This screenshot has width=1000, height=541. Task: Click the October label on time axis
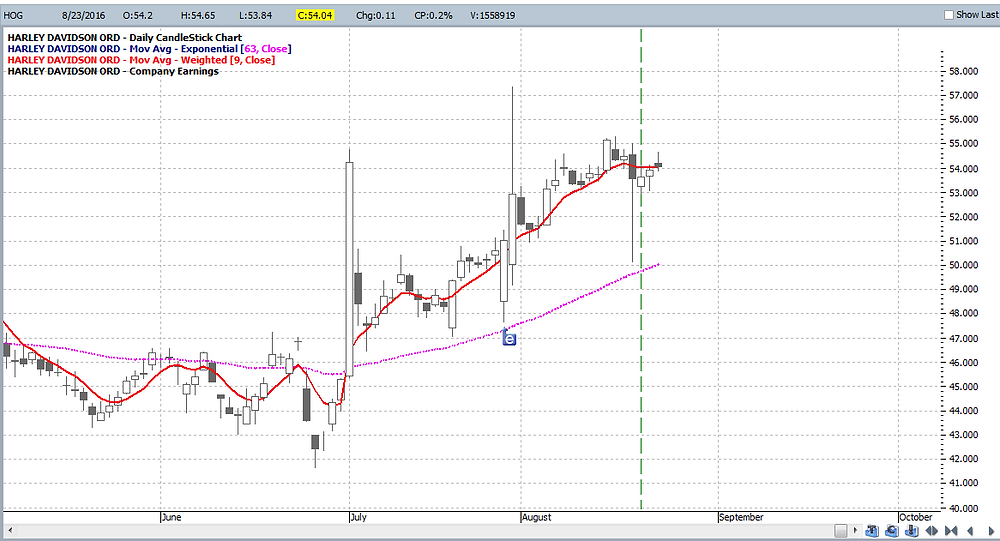916,517
